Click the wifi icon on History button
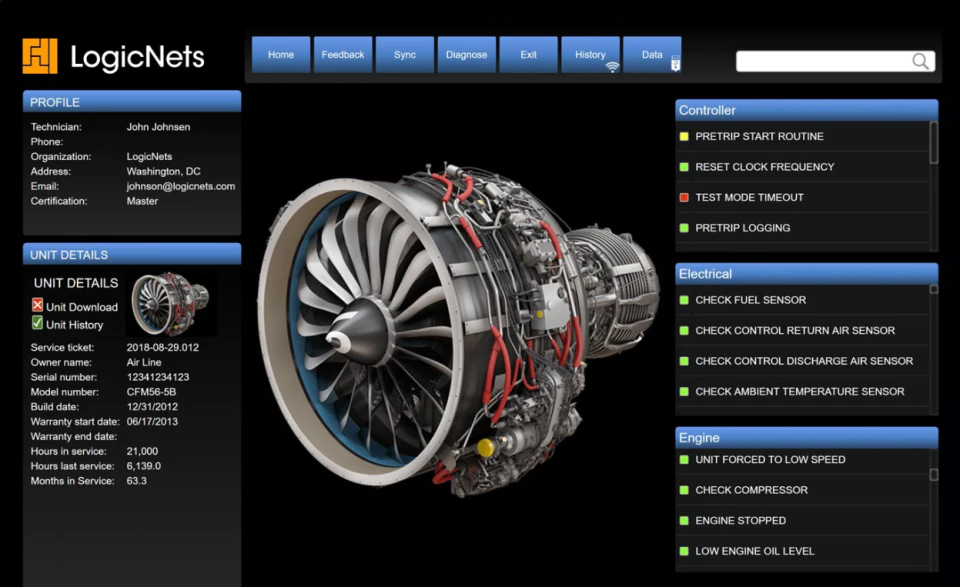The image size is (960, 587). pos(612,67)
